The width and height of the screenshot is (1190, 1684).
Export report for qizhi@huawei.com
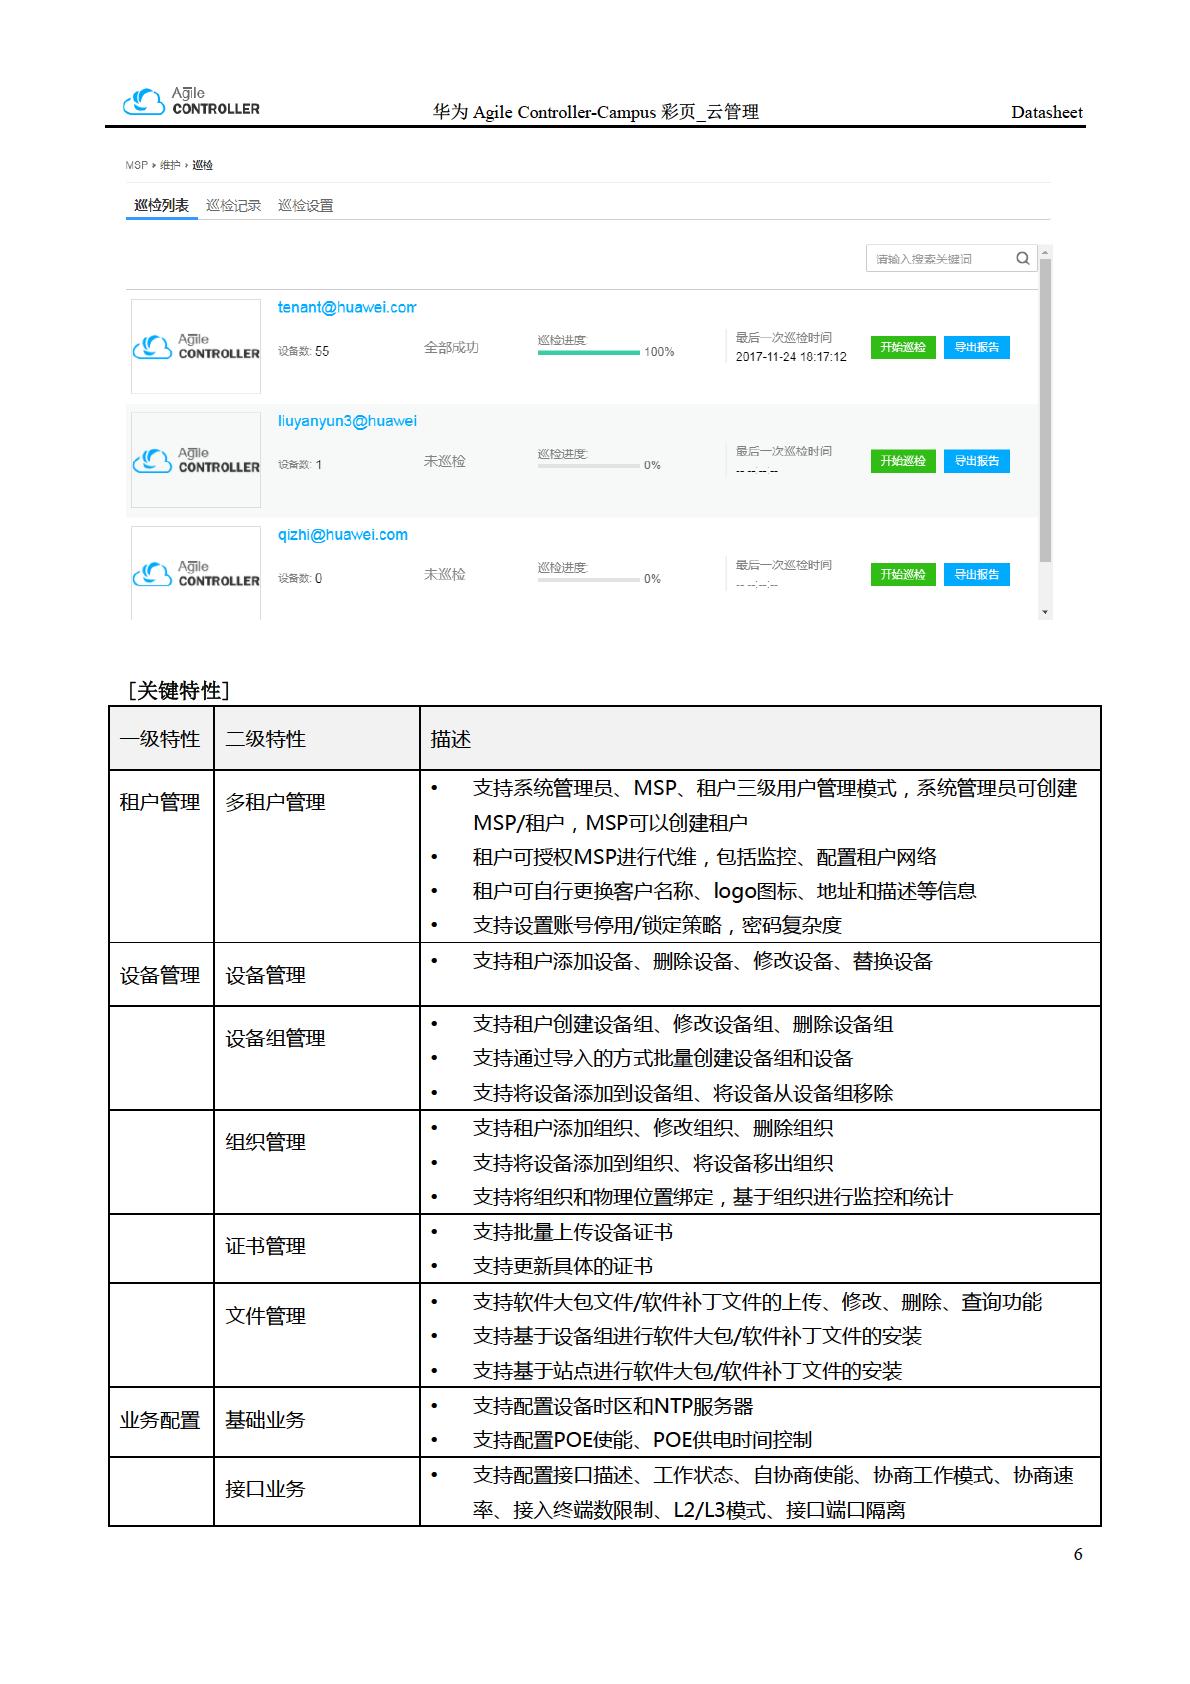[x=976, y=574]
